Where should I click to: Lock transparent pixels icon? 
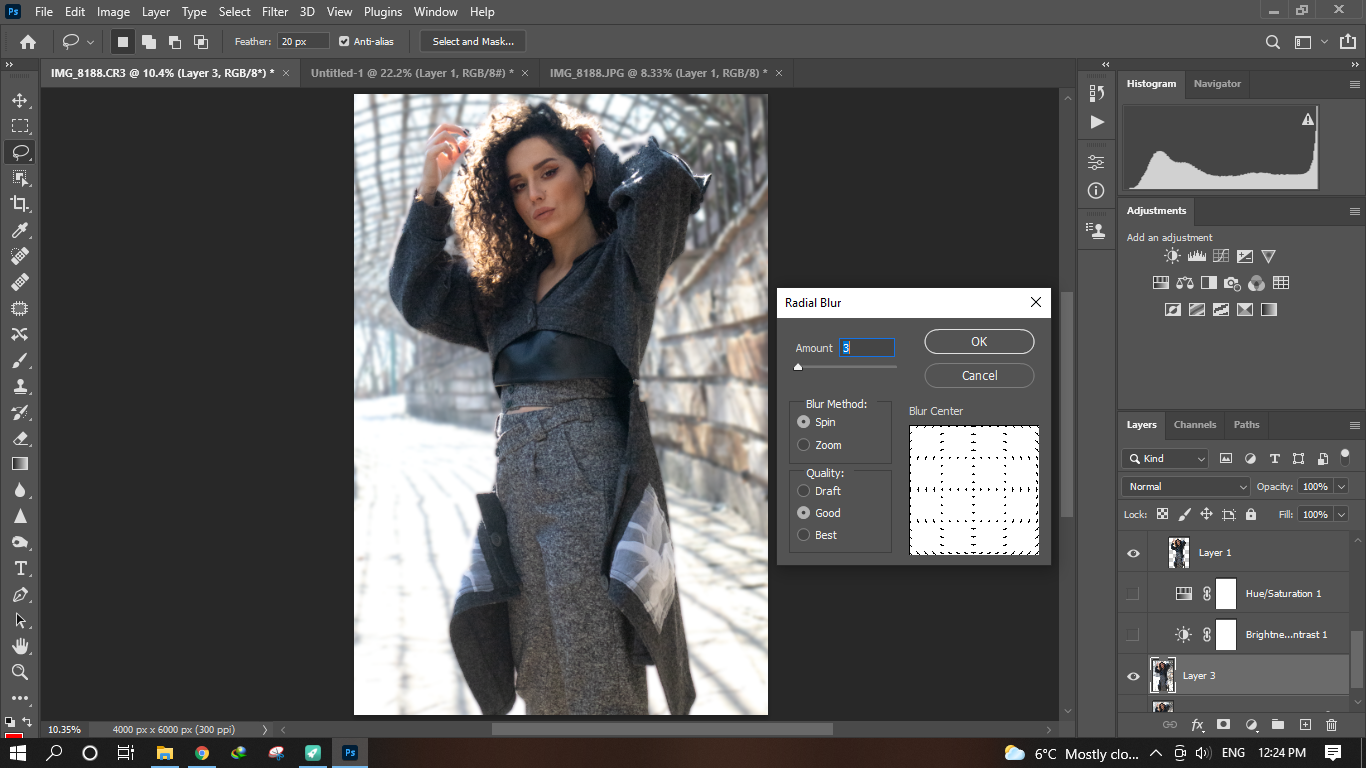coord(1162,514)
